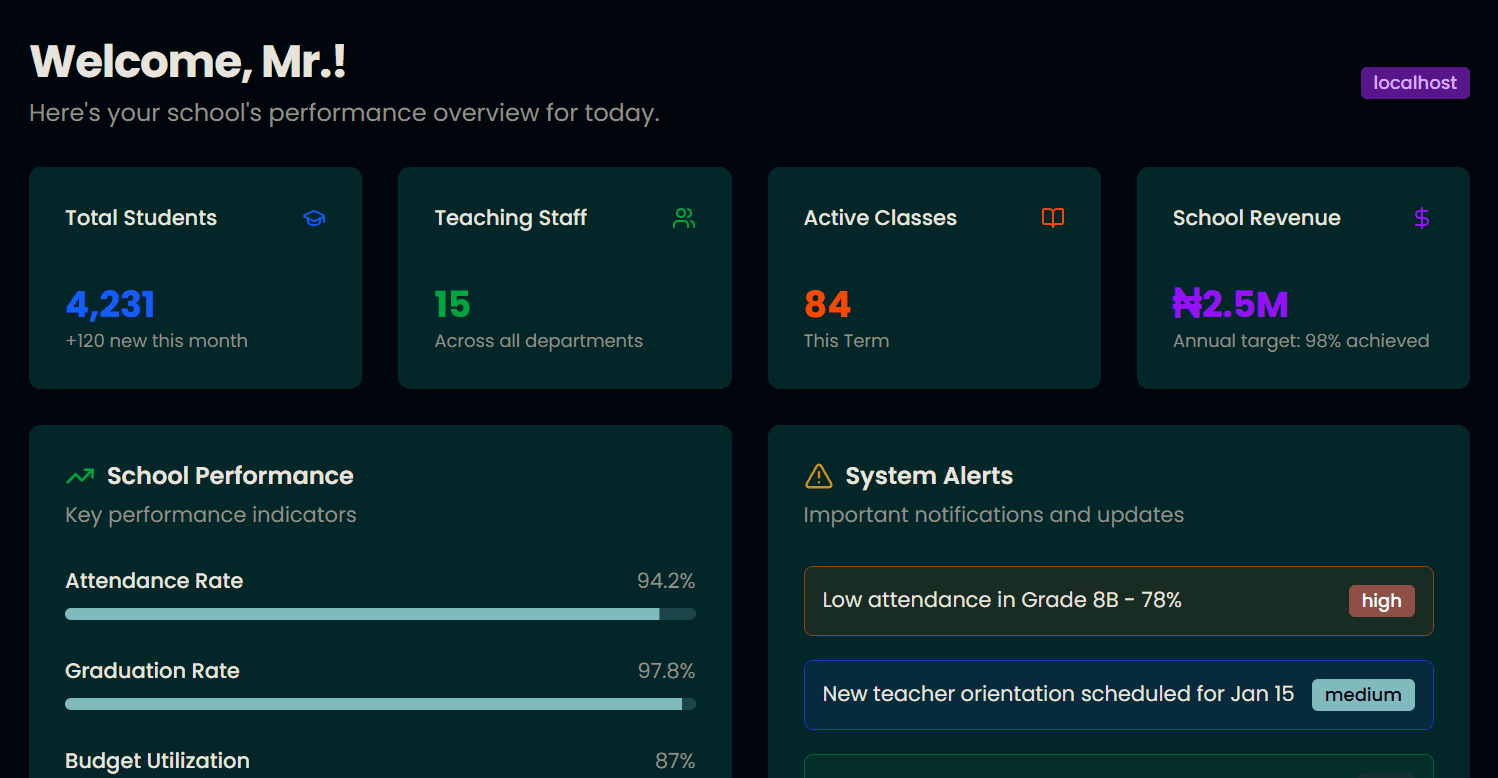Open the New teacher orientation alert
Image resolution: width=1498 pixels, height=778 pixels.
coord(1058,694)
